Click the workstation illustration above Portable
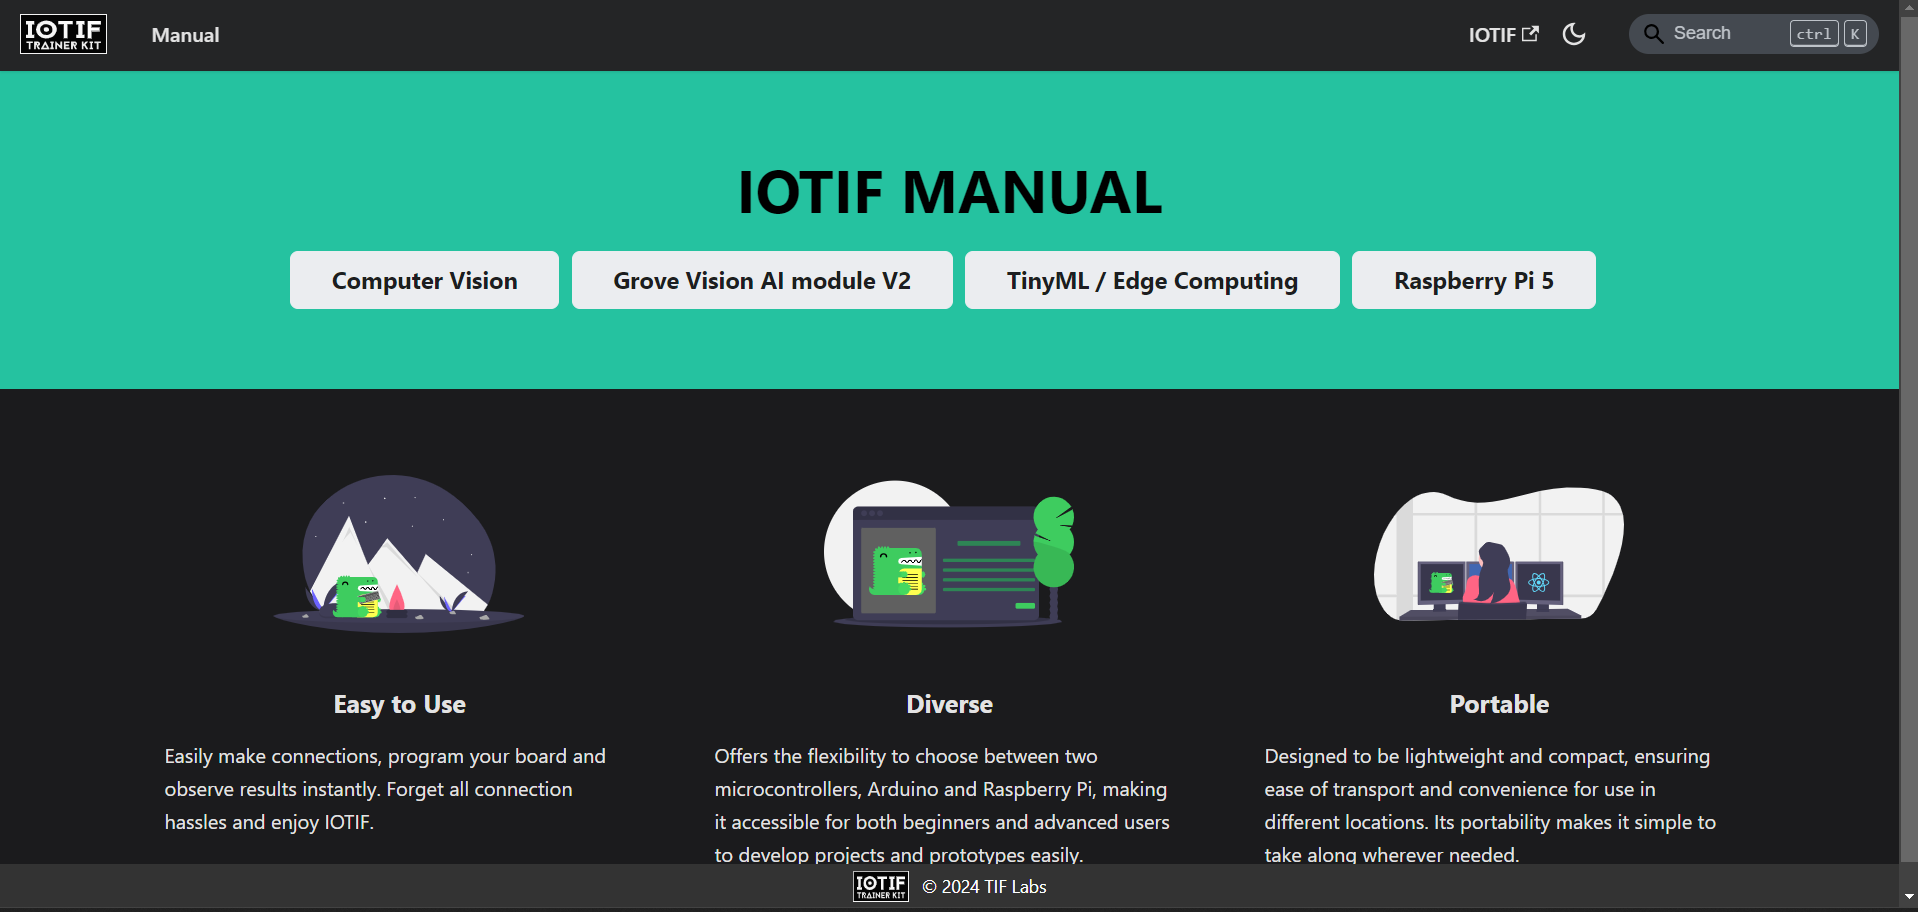1918x912 pixels. pos(1498,555)
